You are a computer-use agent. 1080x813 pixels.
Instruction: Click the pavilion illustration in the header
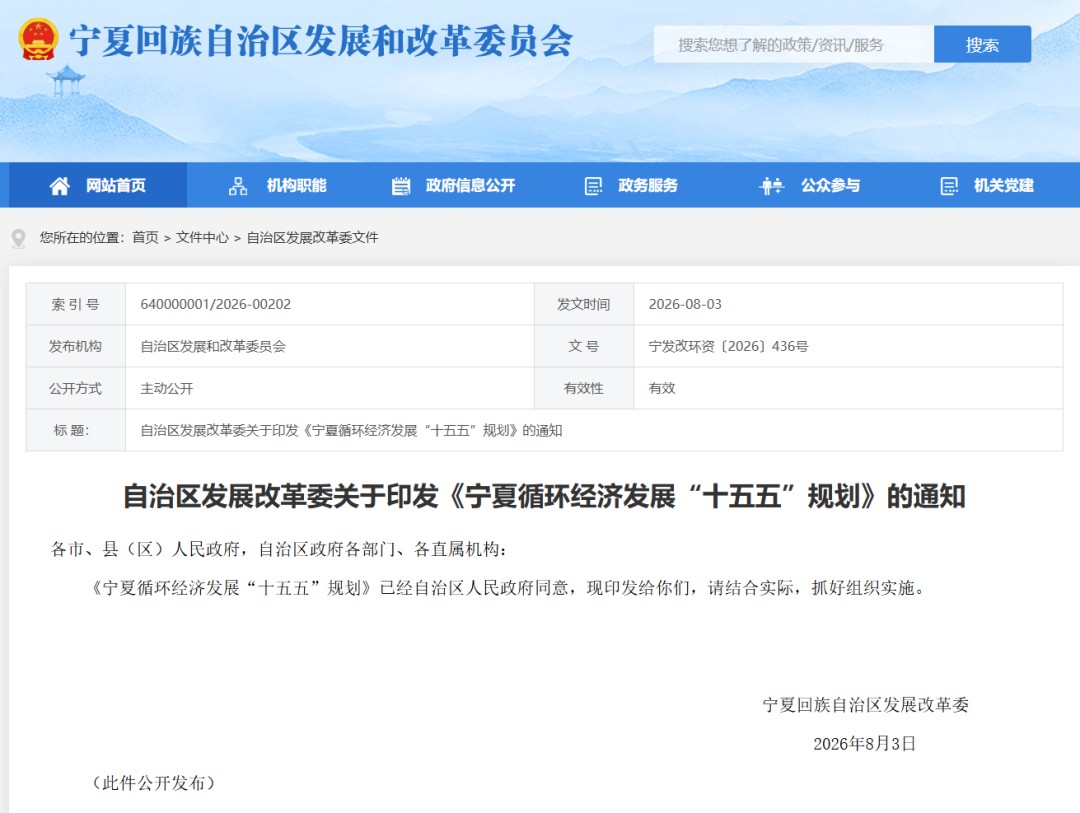pos(66,81)
